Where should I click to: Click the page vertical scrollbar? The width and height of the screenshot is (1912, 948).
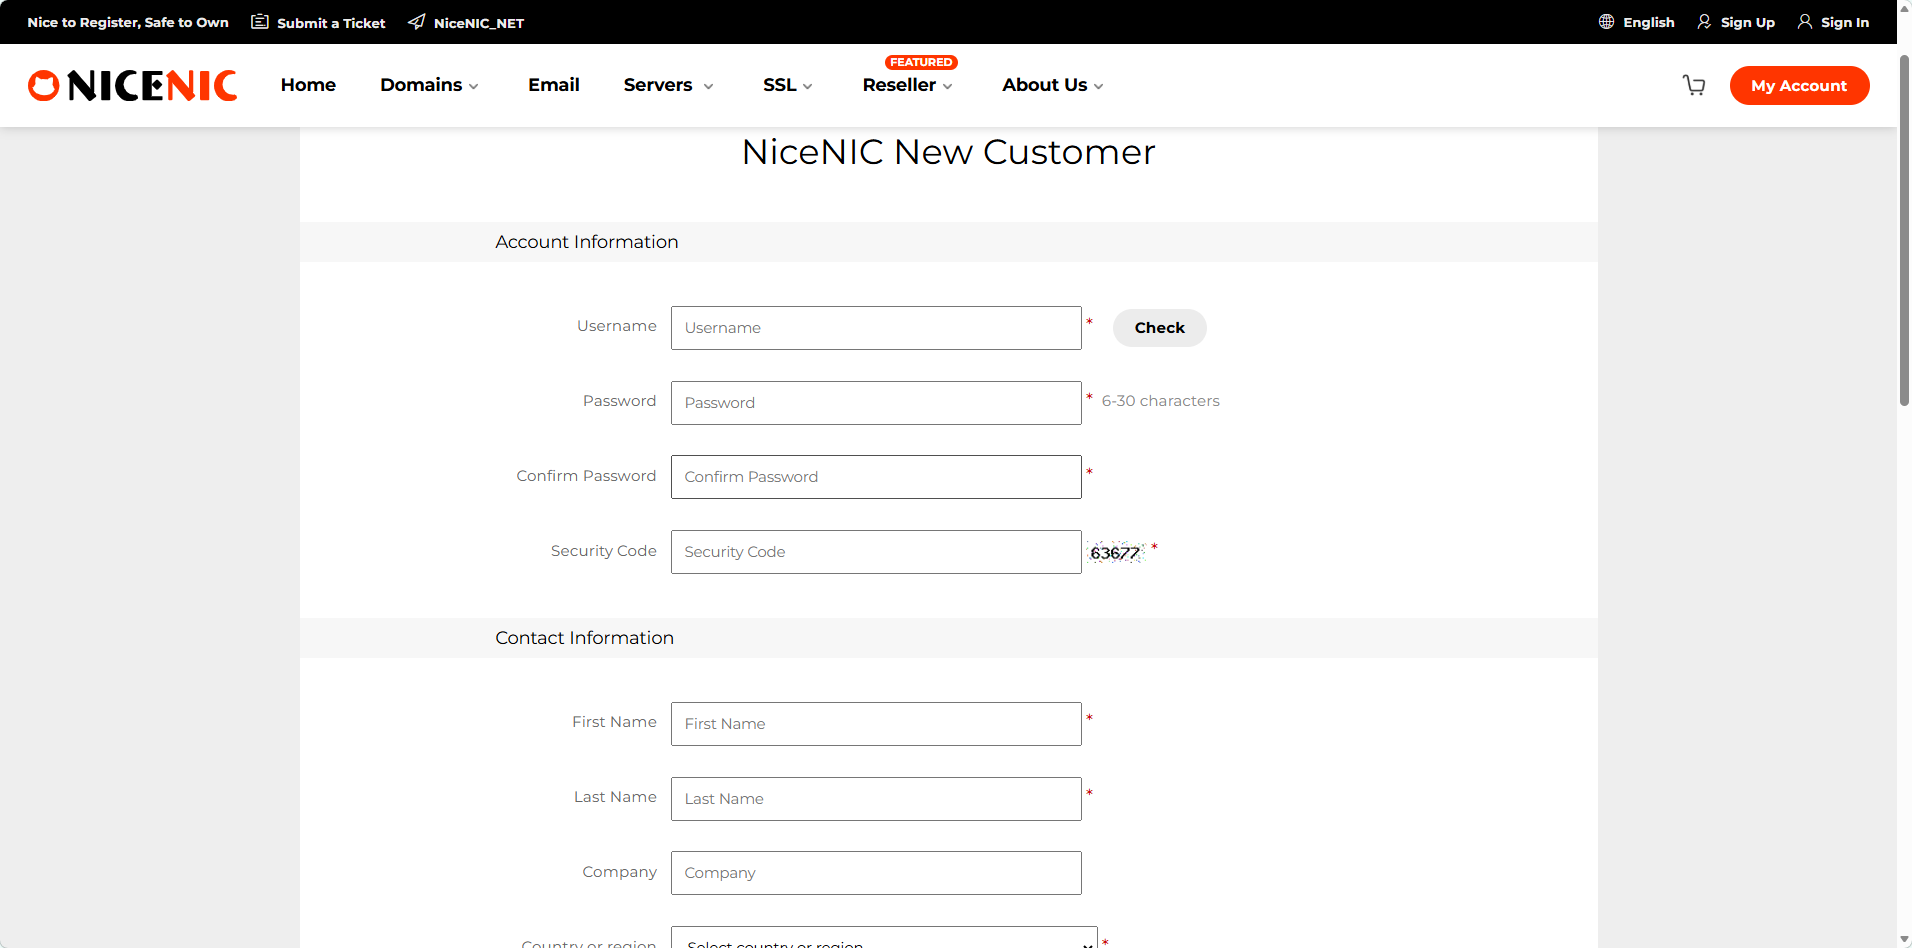(1904, 230)
